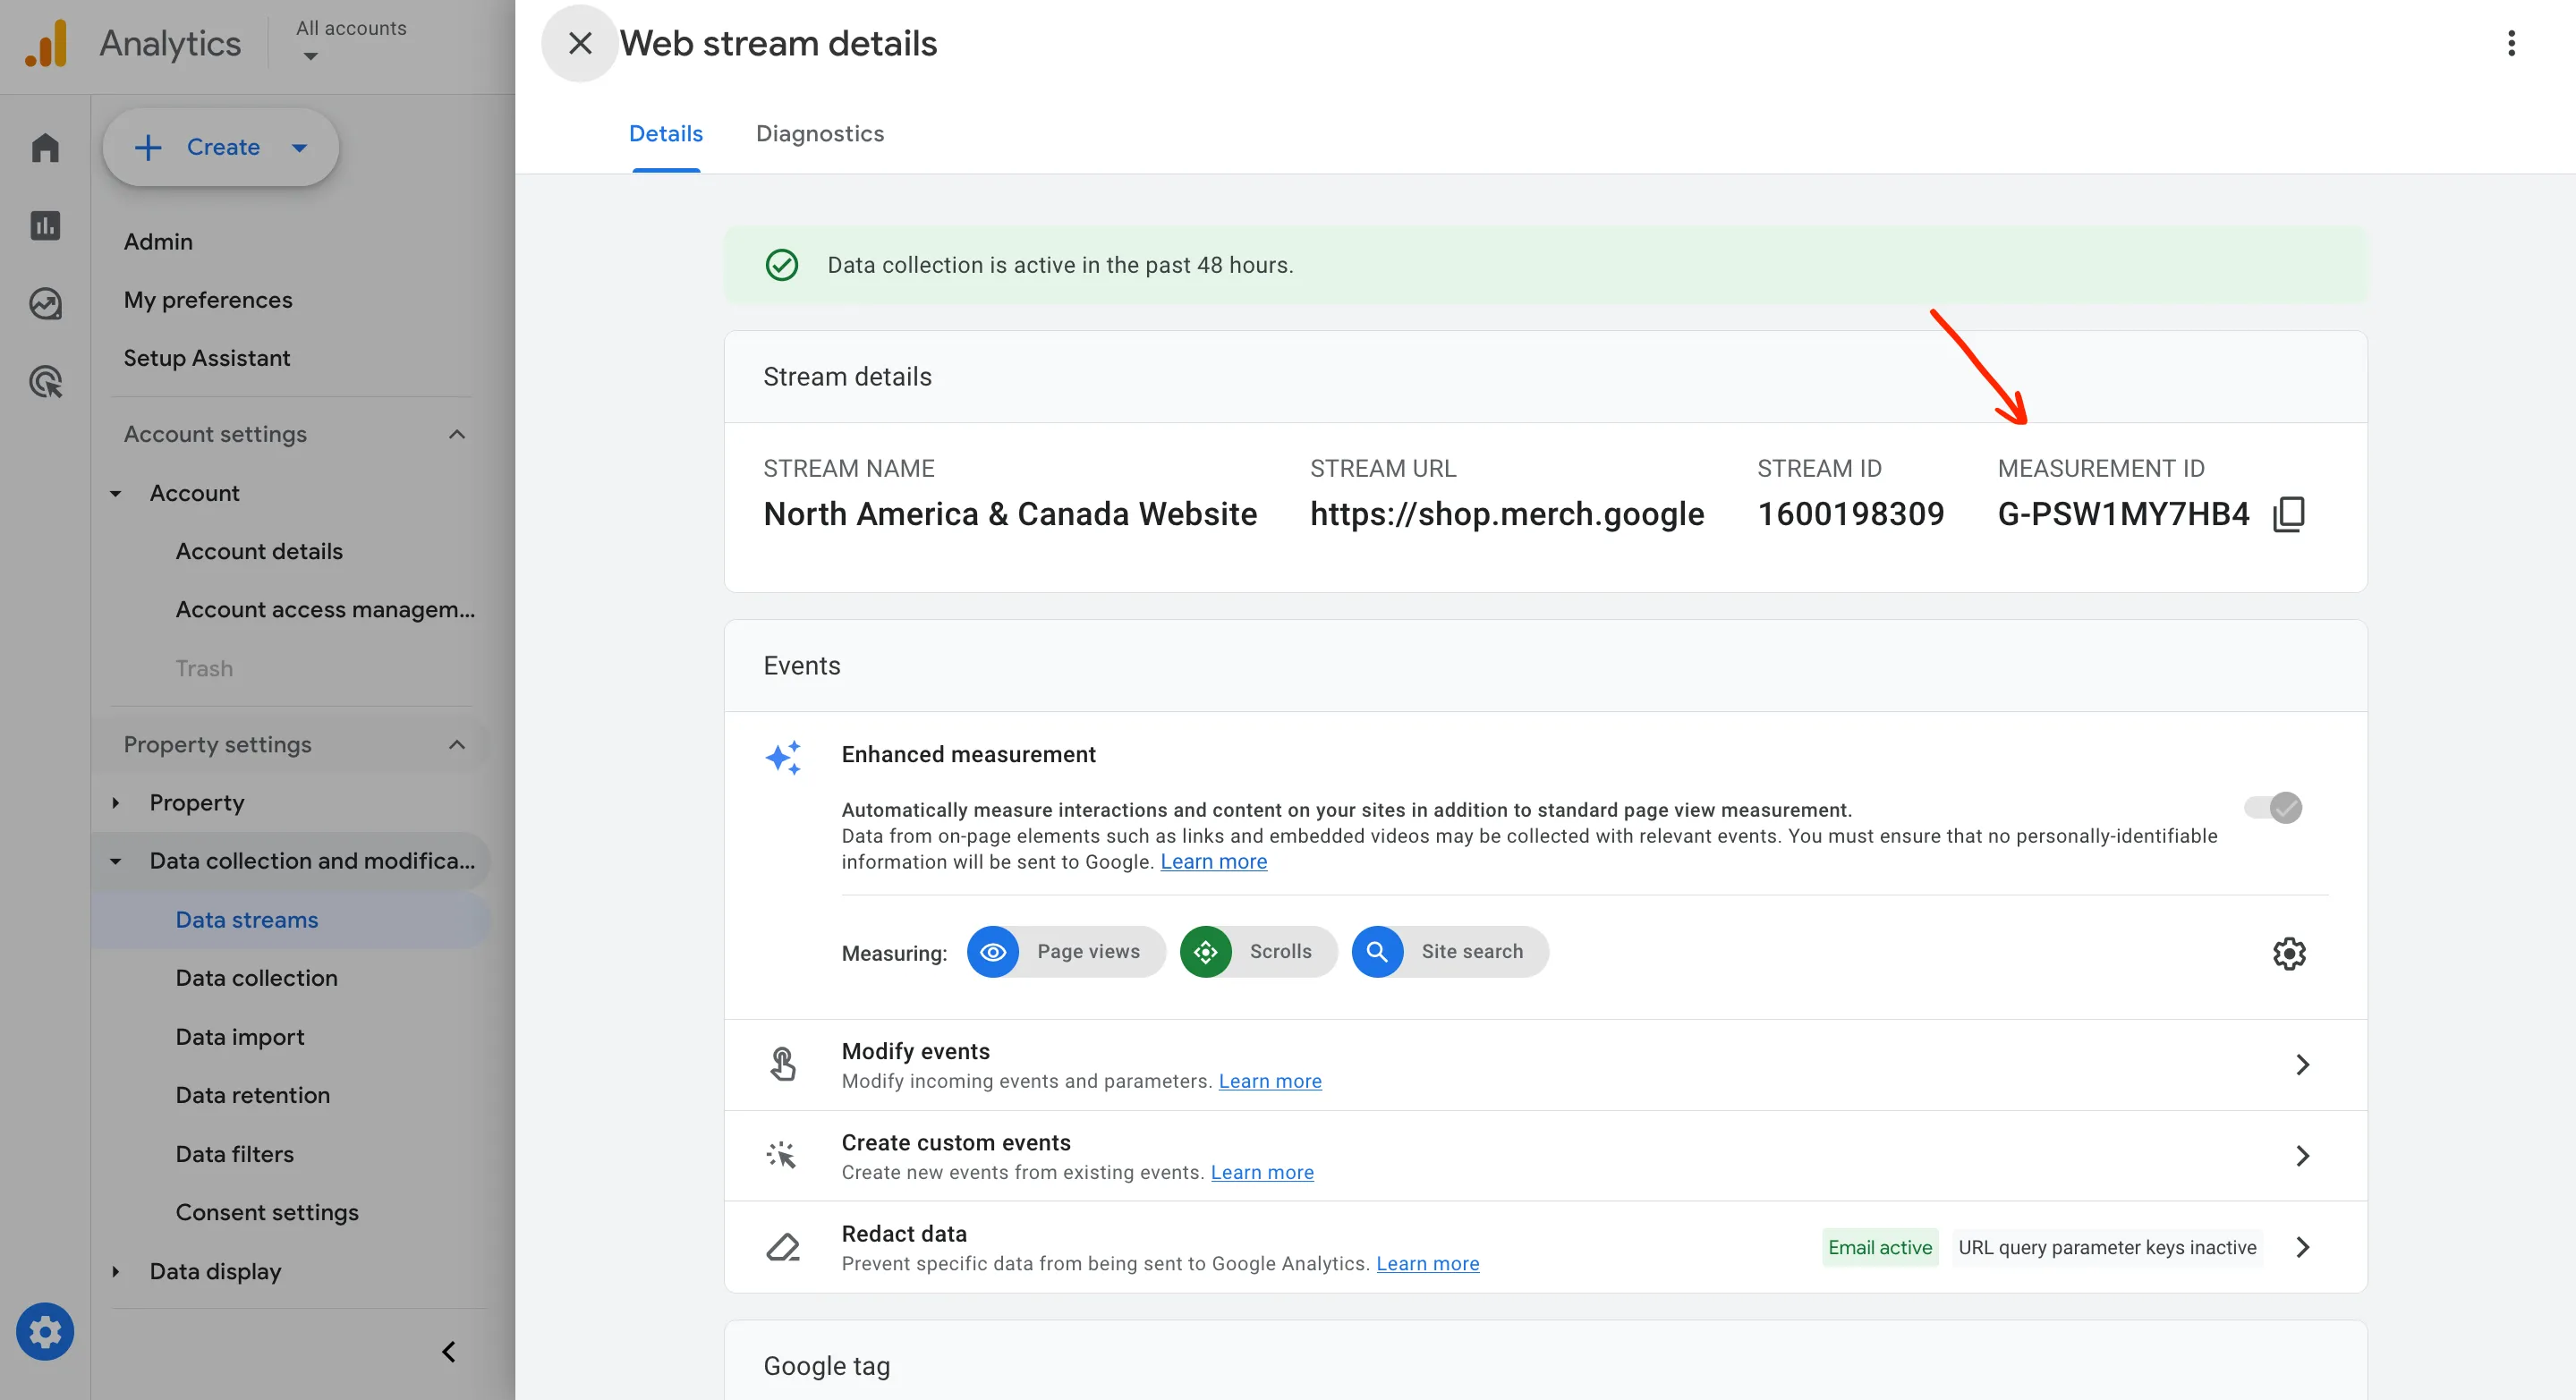Copy the Measurement ID to clipboard
This screenshot has width=2576, height=1400.
(x=2288, y=514)
